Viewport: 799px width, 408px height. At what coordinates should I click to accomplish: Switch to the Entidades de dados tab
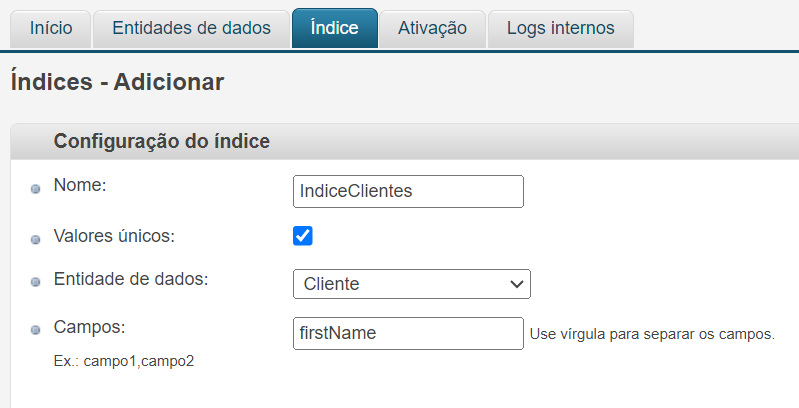click(x=191, y=28)
